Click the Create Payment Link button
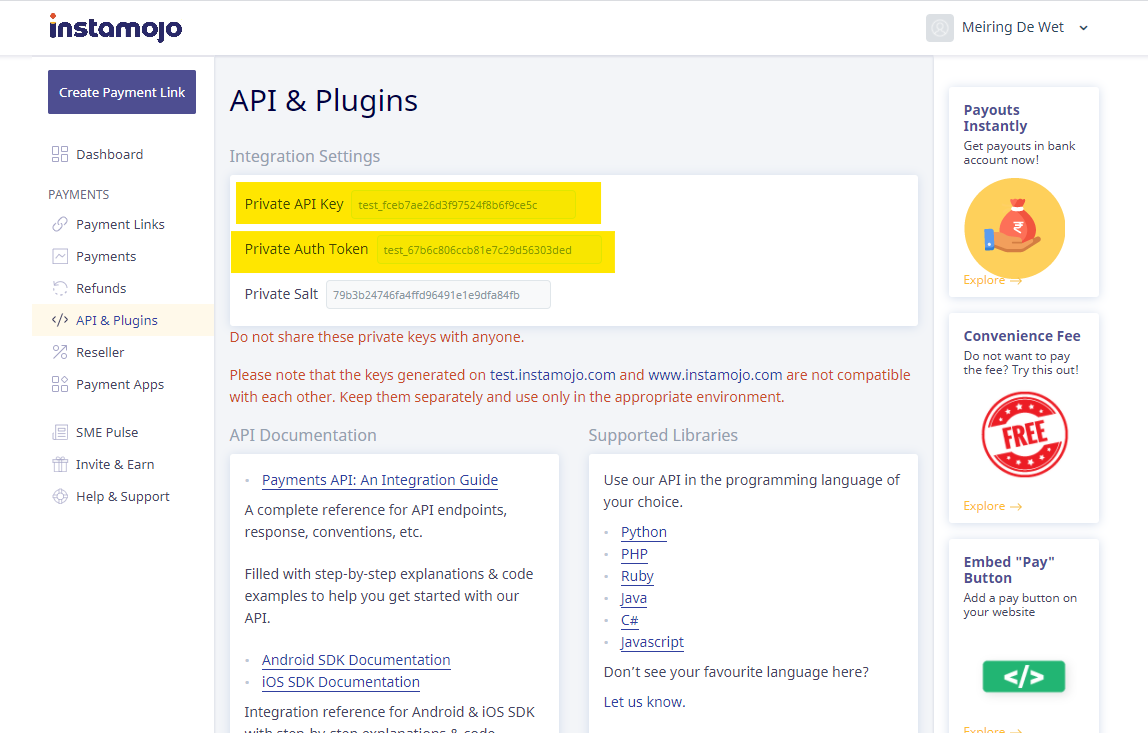The width and height of the screenshot is (1148, 733). 122,92
